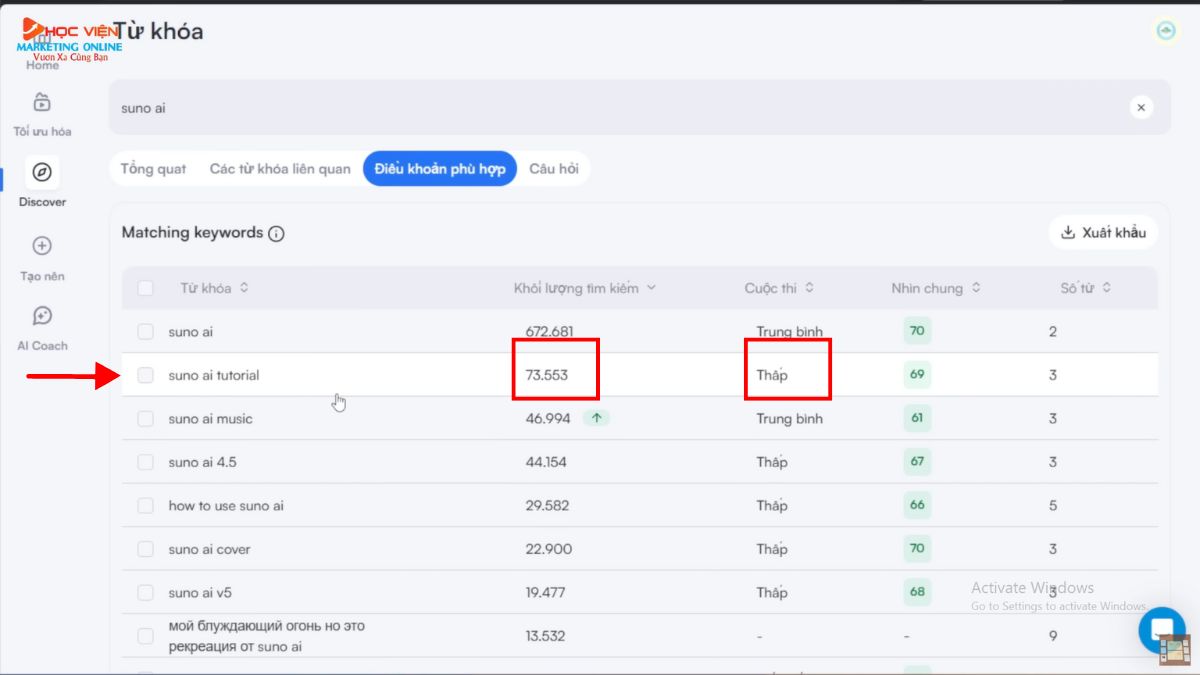Click the Discover compass icon
Viewport: 1200px width, 675px height.
[x=42, y=173]
